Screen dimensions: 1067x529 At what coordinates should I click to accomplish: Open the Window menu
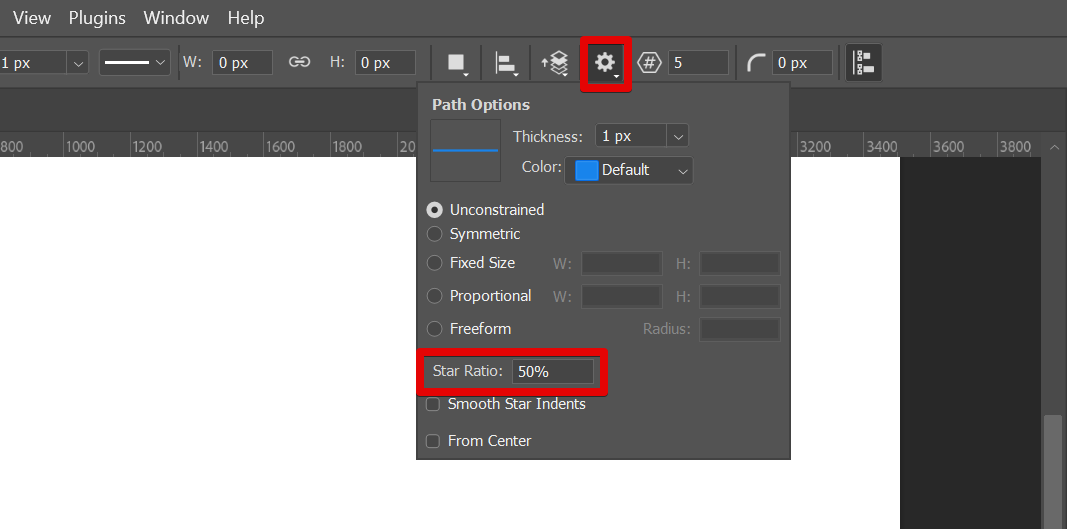[176, 18]
